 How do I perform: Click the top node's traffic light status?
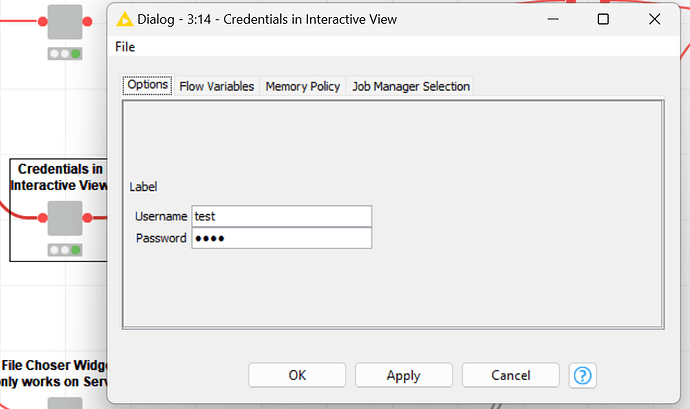[x=65, y=53]
